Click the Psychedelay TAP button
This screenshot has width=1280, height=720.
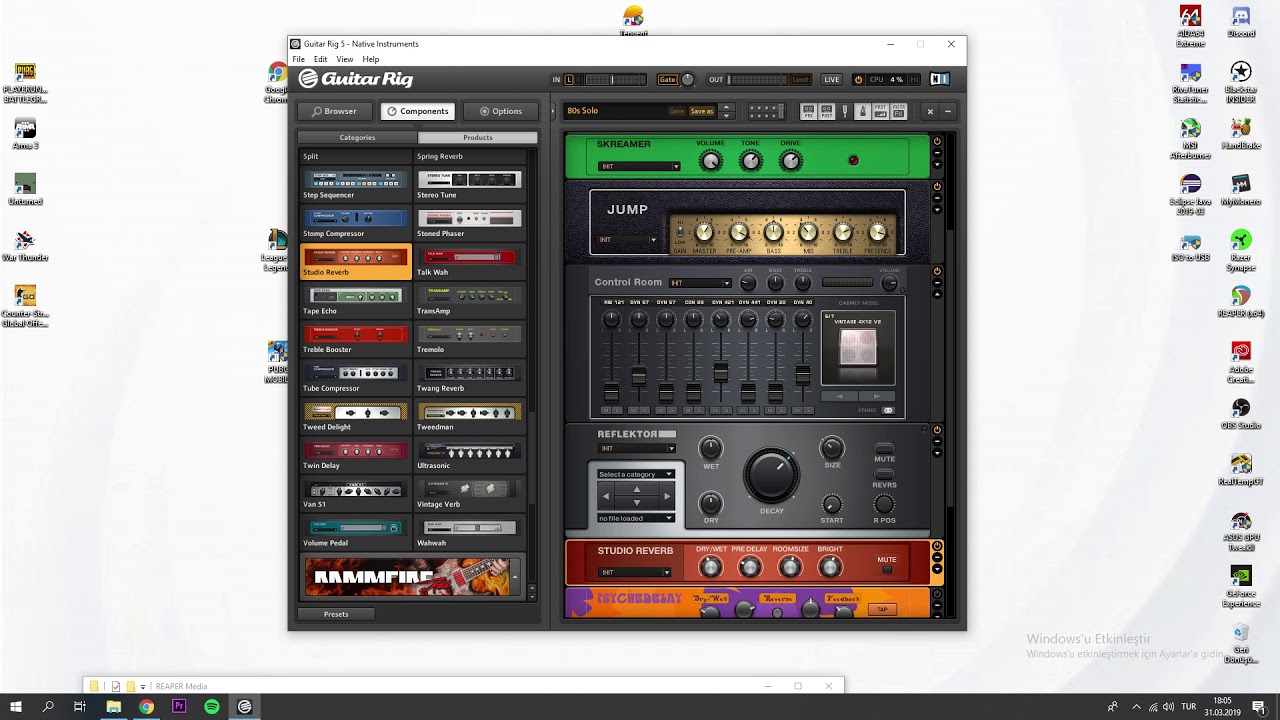(x=882, y=609)
